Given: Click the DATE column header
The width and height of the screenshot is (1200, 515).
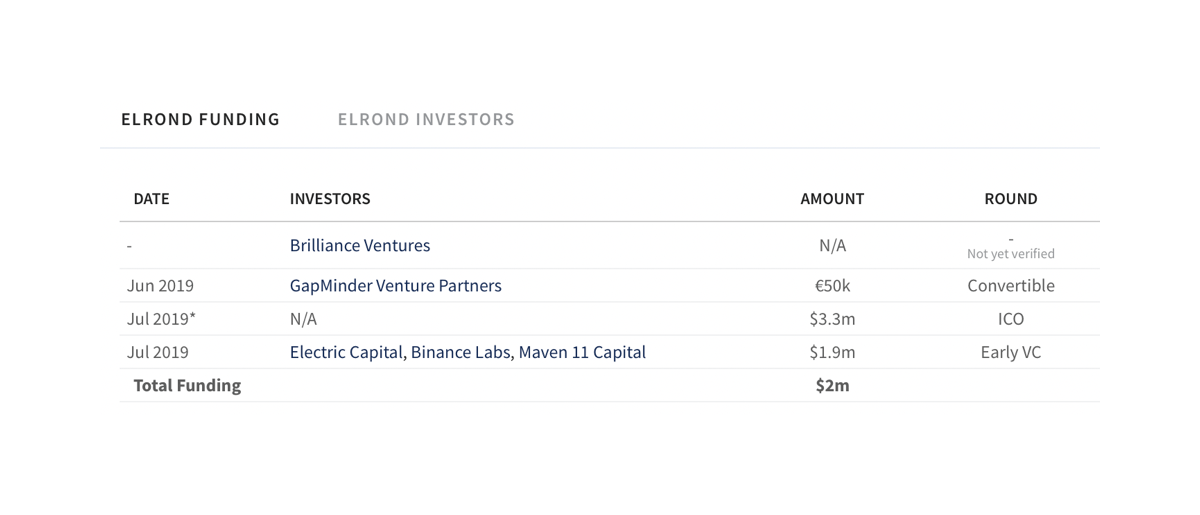Looking at the screenshot, I should tap(151, 199).
